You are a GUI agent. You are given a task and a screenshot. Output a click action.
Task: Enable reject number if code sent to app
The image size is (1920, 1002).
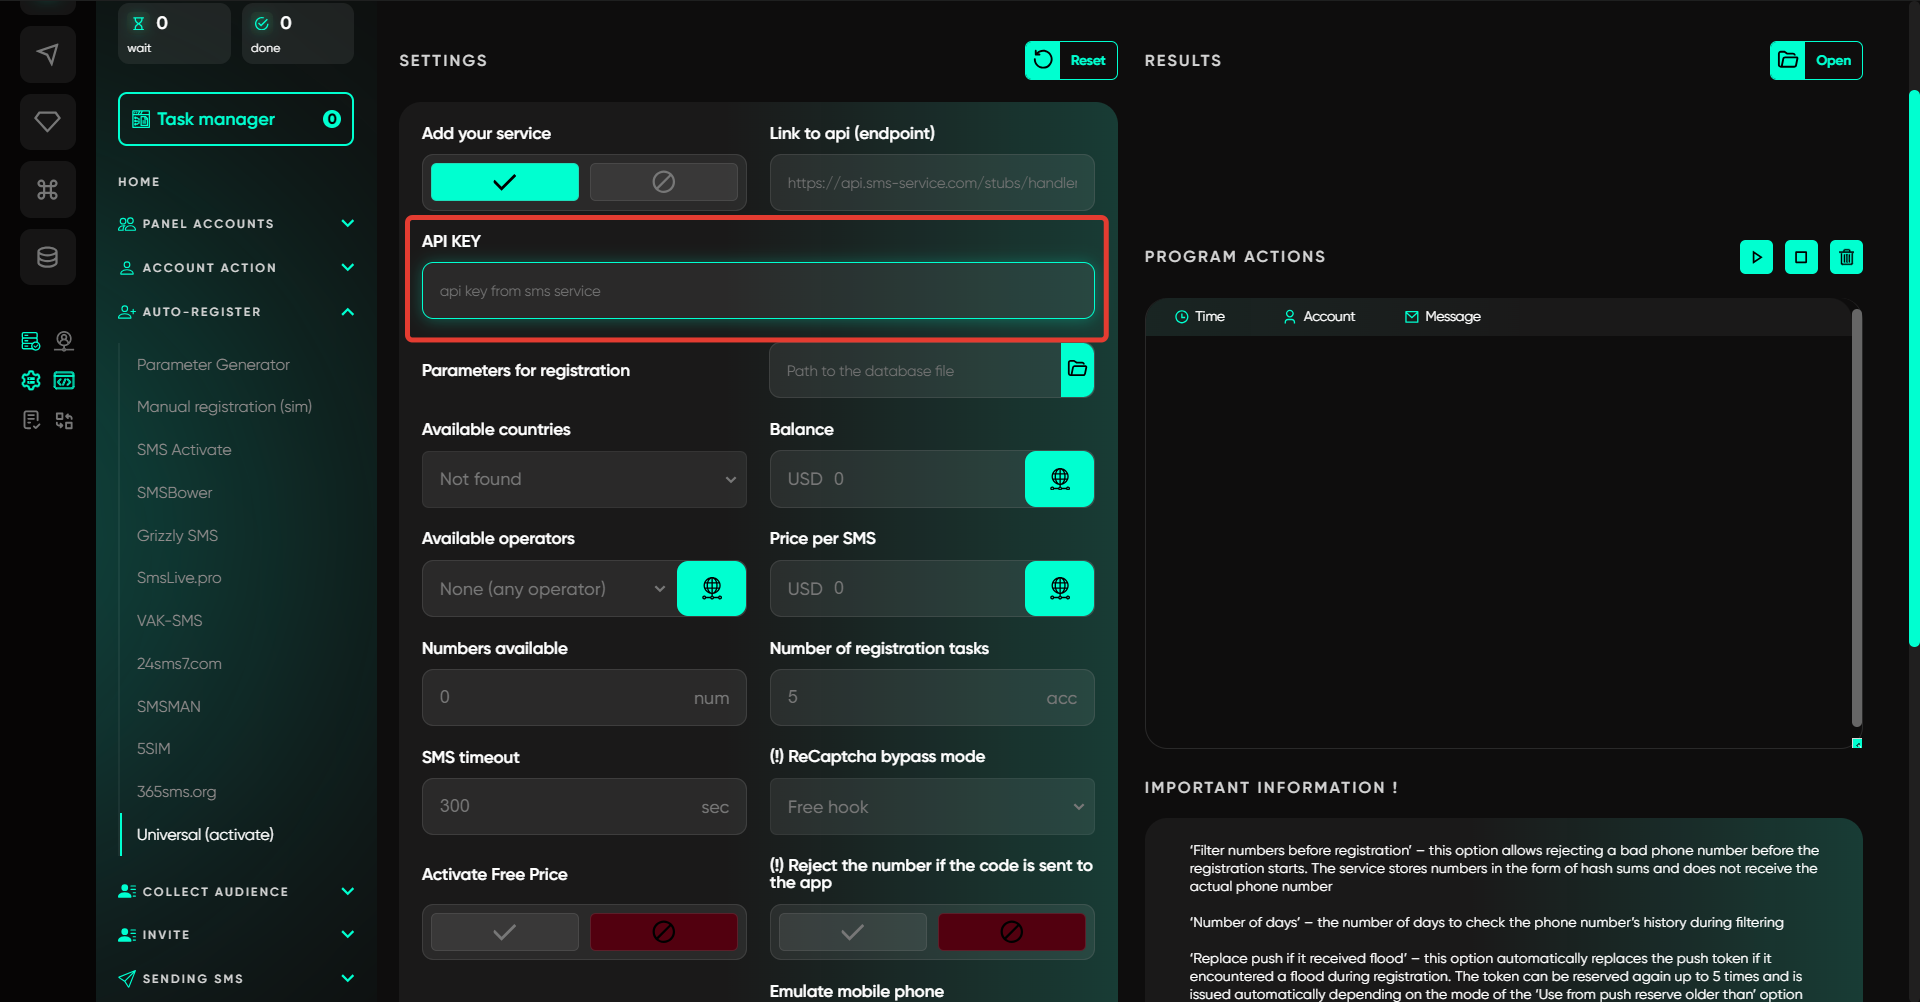852,932
